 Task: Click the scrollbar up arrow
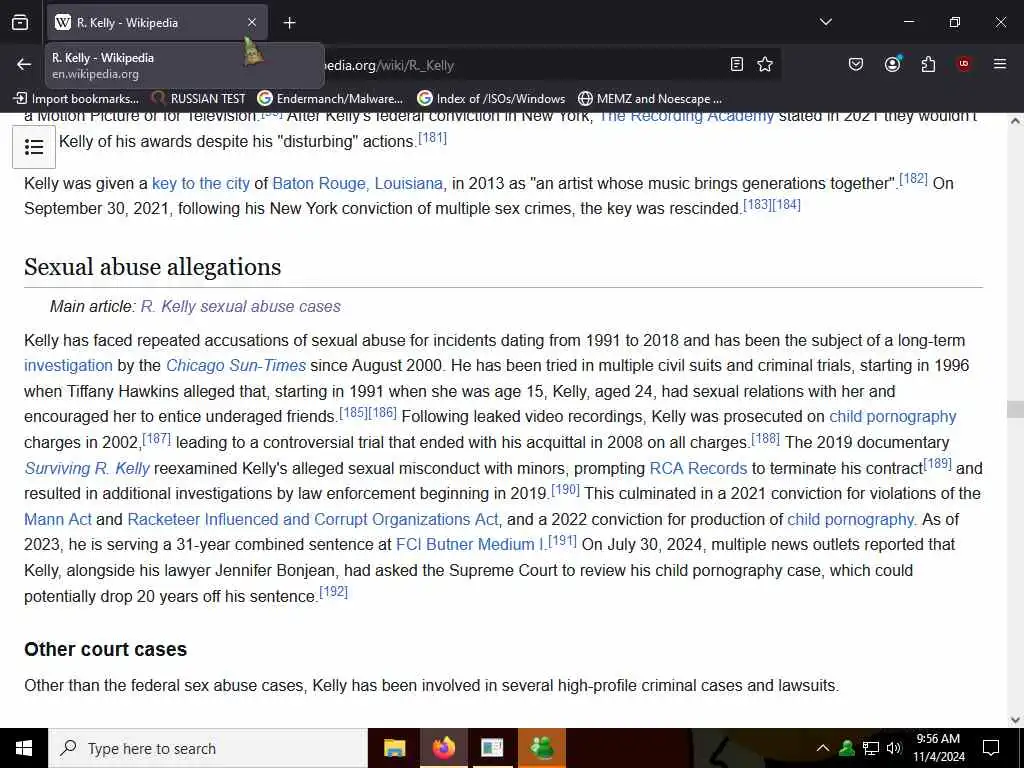(x=1015, y=121)
